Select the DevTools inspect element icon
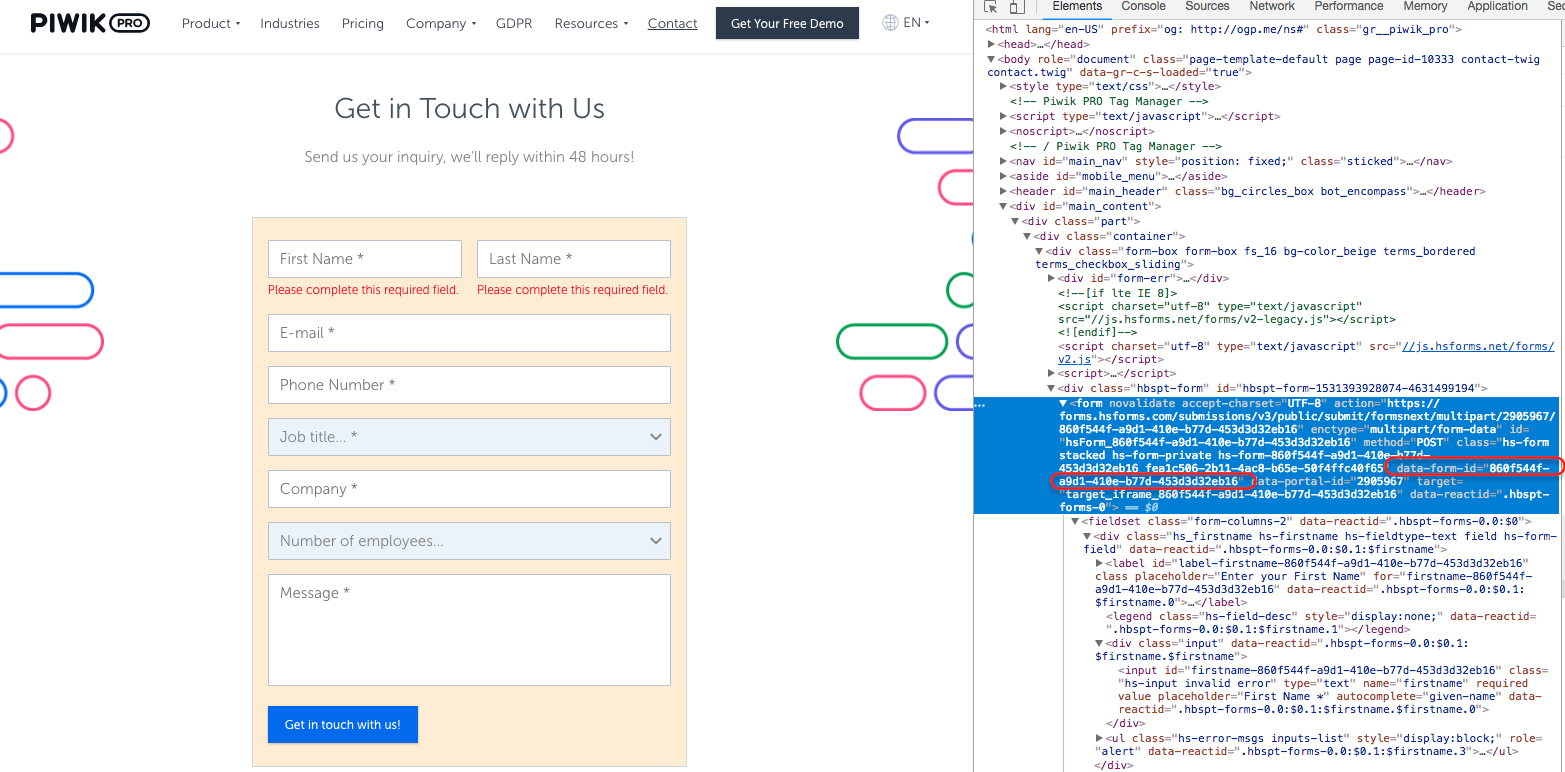 click(x=991, y=7)
